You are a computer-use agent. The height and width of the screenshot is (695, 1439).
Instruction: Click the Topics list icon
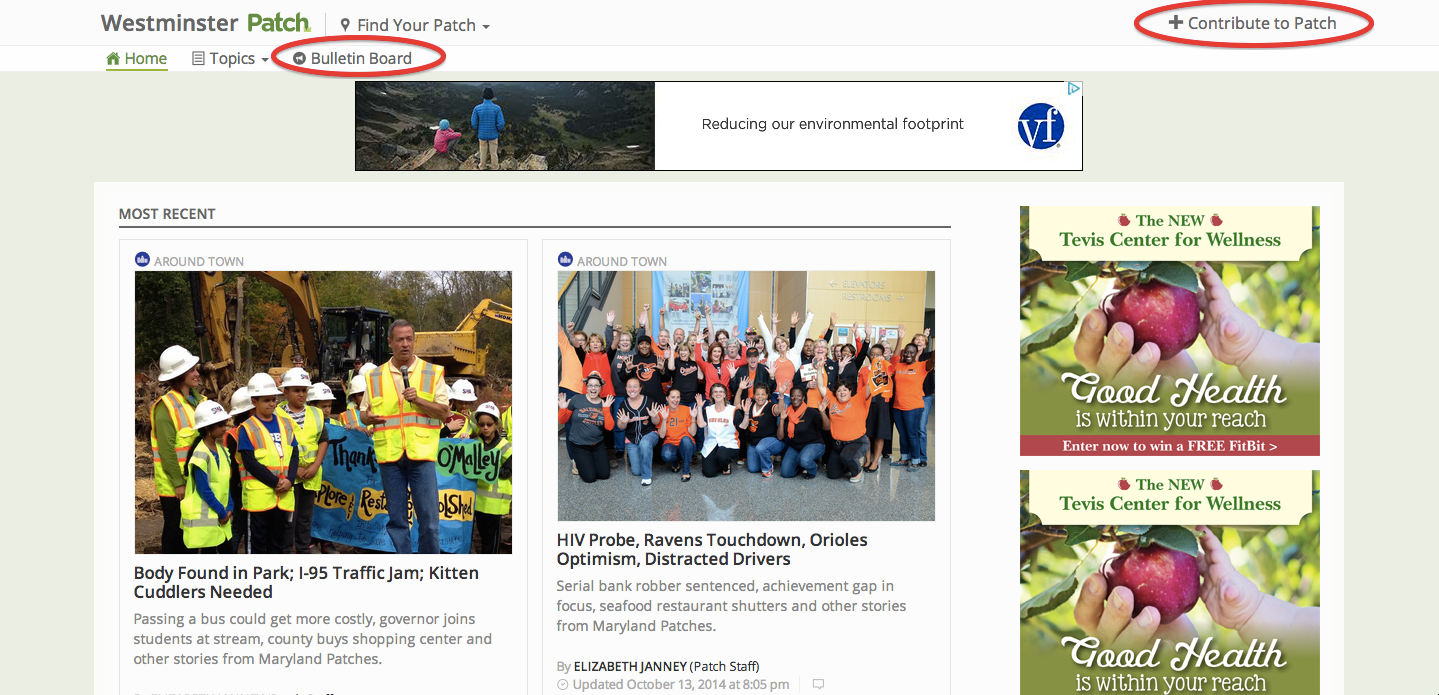198,59
